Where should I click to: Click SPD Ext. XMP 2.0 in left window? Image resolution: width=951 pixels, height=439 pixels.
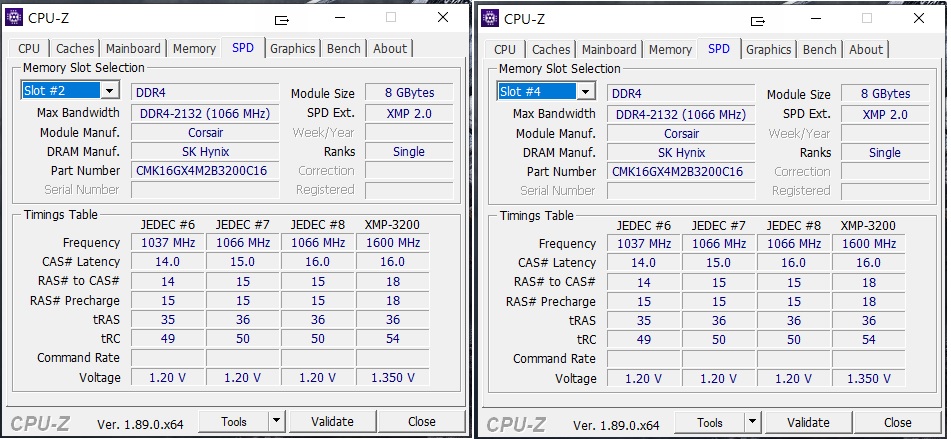click(x=409, y=113)
